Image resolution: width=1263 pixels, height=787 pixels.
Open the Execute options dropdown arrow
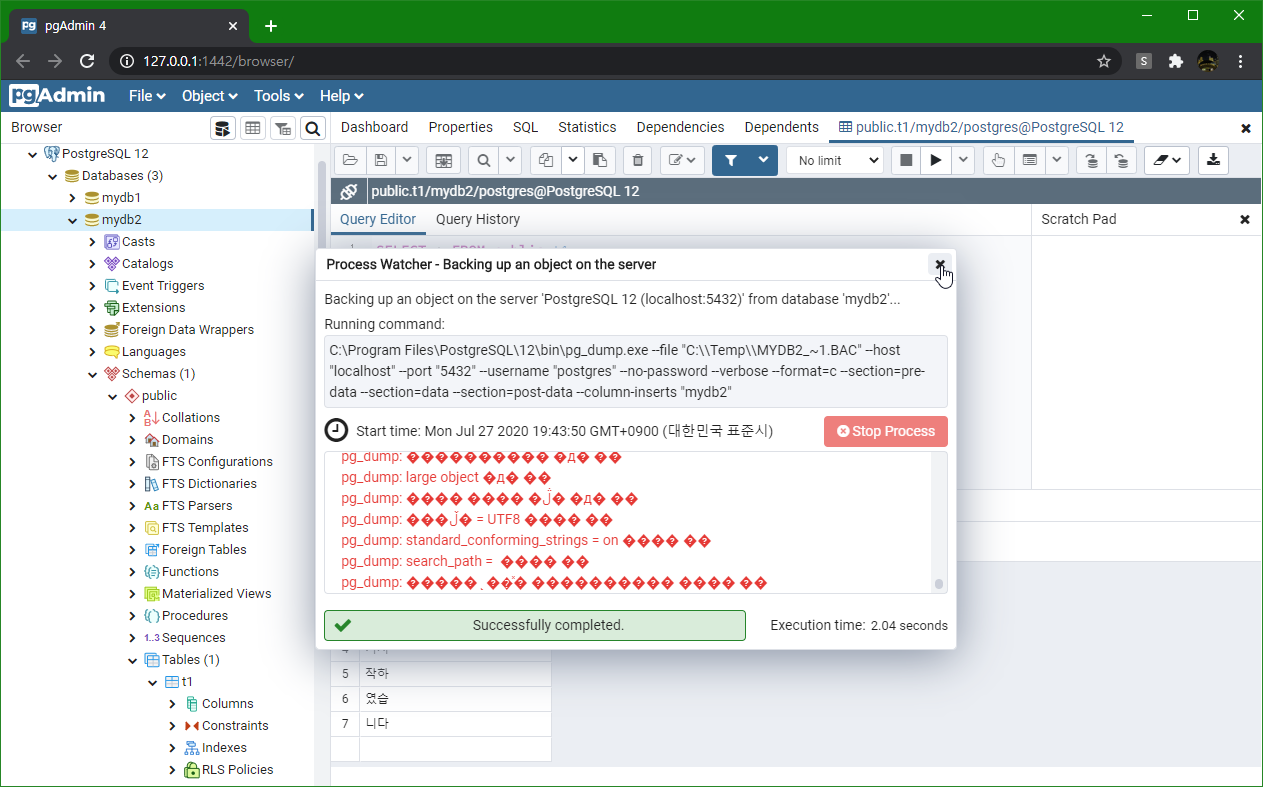pyautogui.click(x=963, y=160)
